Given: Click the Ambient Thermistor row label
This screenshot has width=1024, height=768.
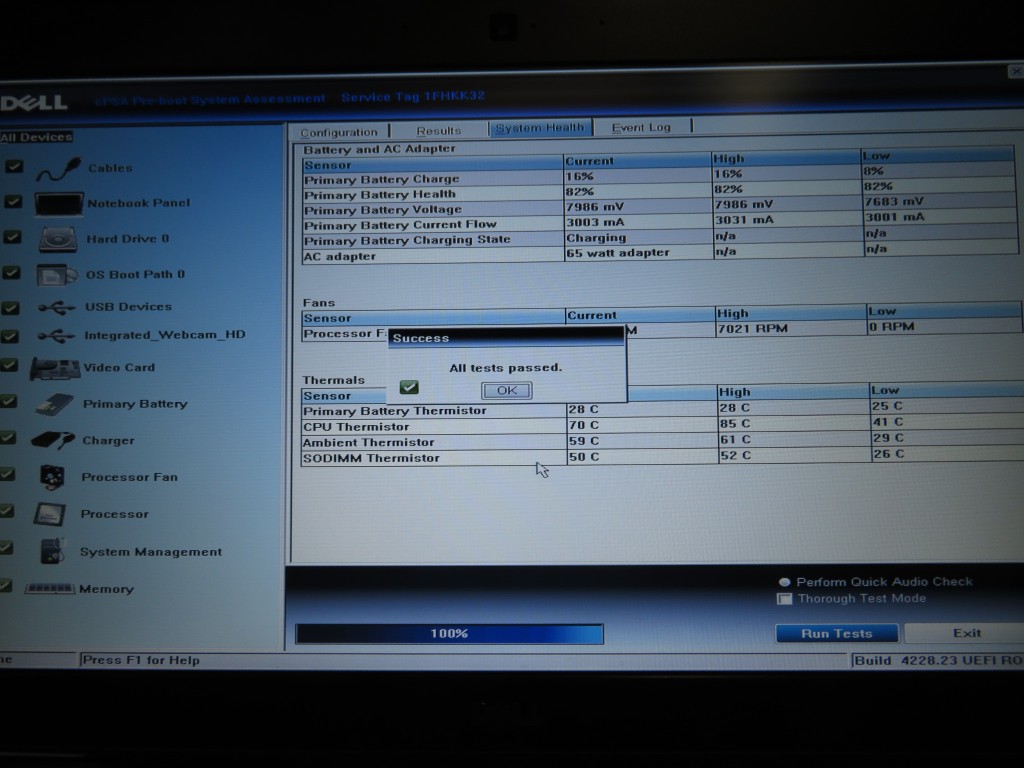Looking at the screenshot, I should [x=368, y=442].
